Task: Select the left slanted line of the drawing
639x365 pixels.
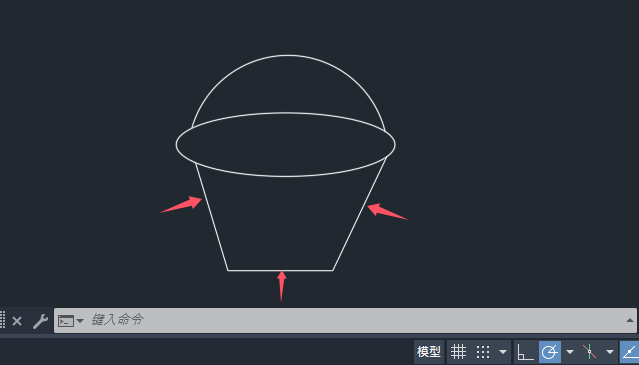Action: coord(212,217)
